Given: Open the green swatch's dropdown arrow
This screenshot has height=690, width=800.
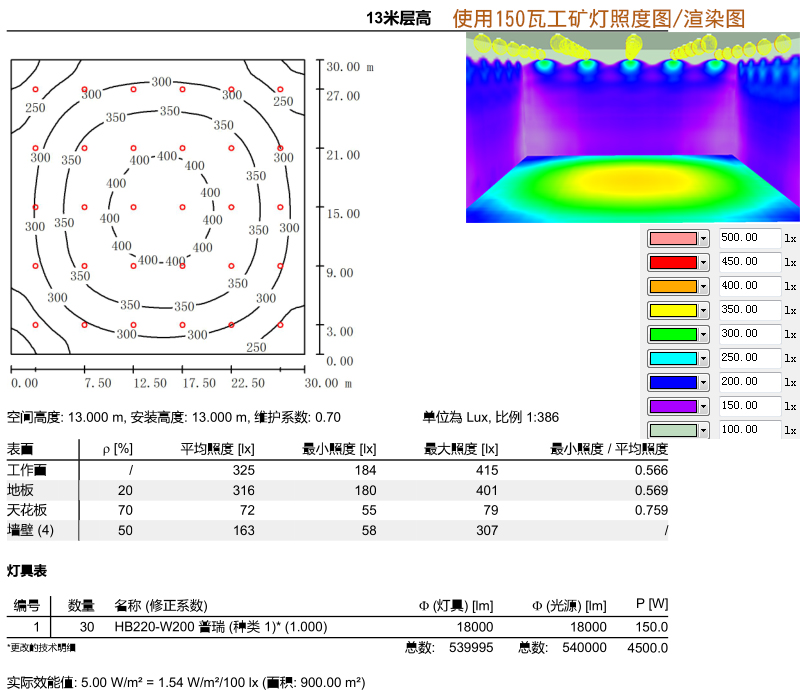Looking at the screenshot, I should (703, 334).
